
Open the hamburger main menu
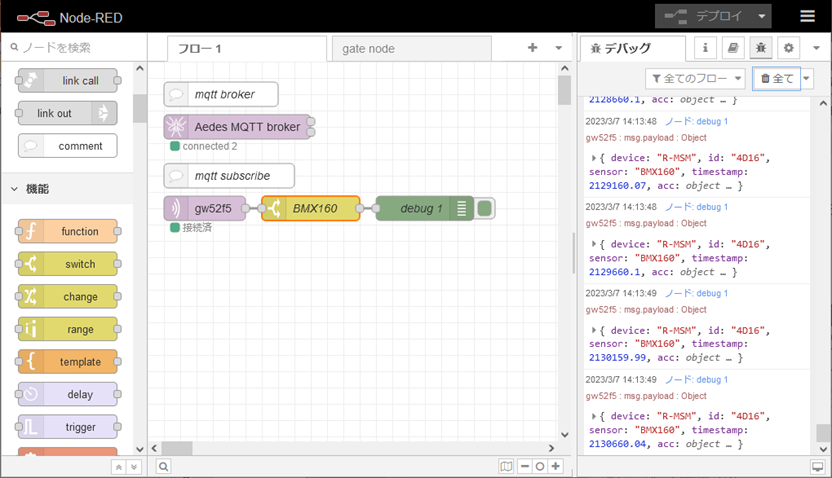pos(807,16)
